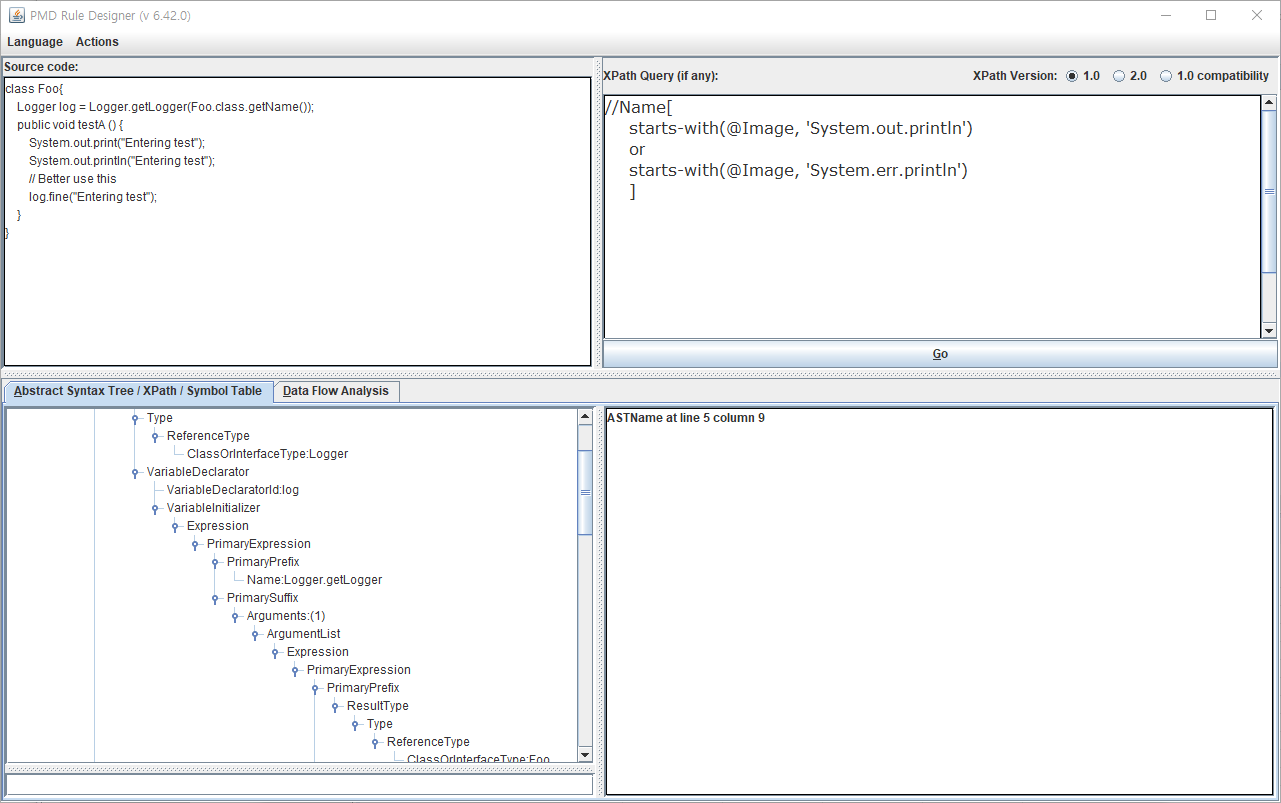Click 'class Foo{' line in source code

point(34,89)
